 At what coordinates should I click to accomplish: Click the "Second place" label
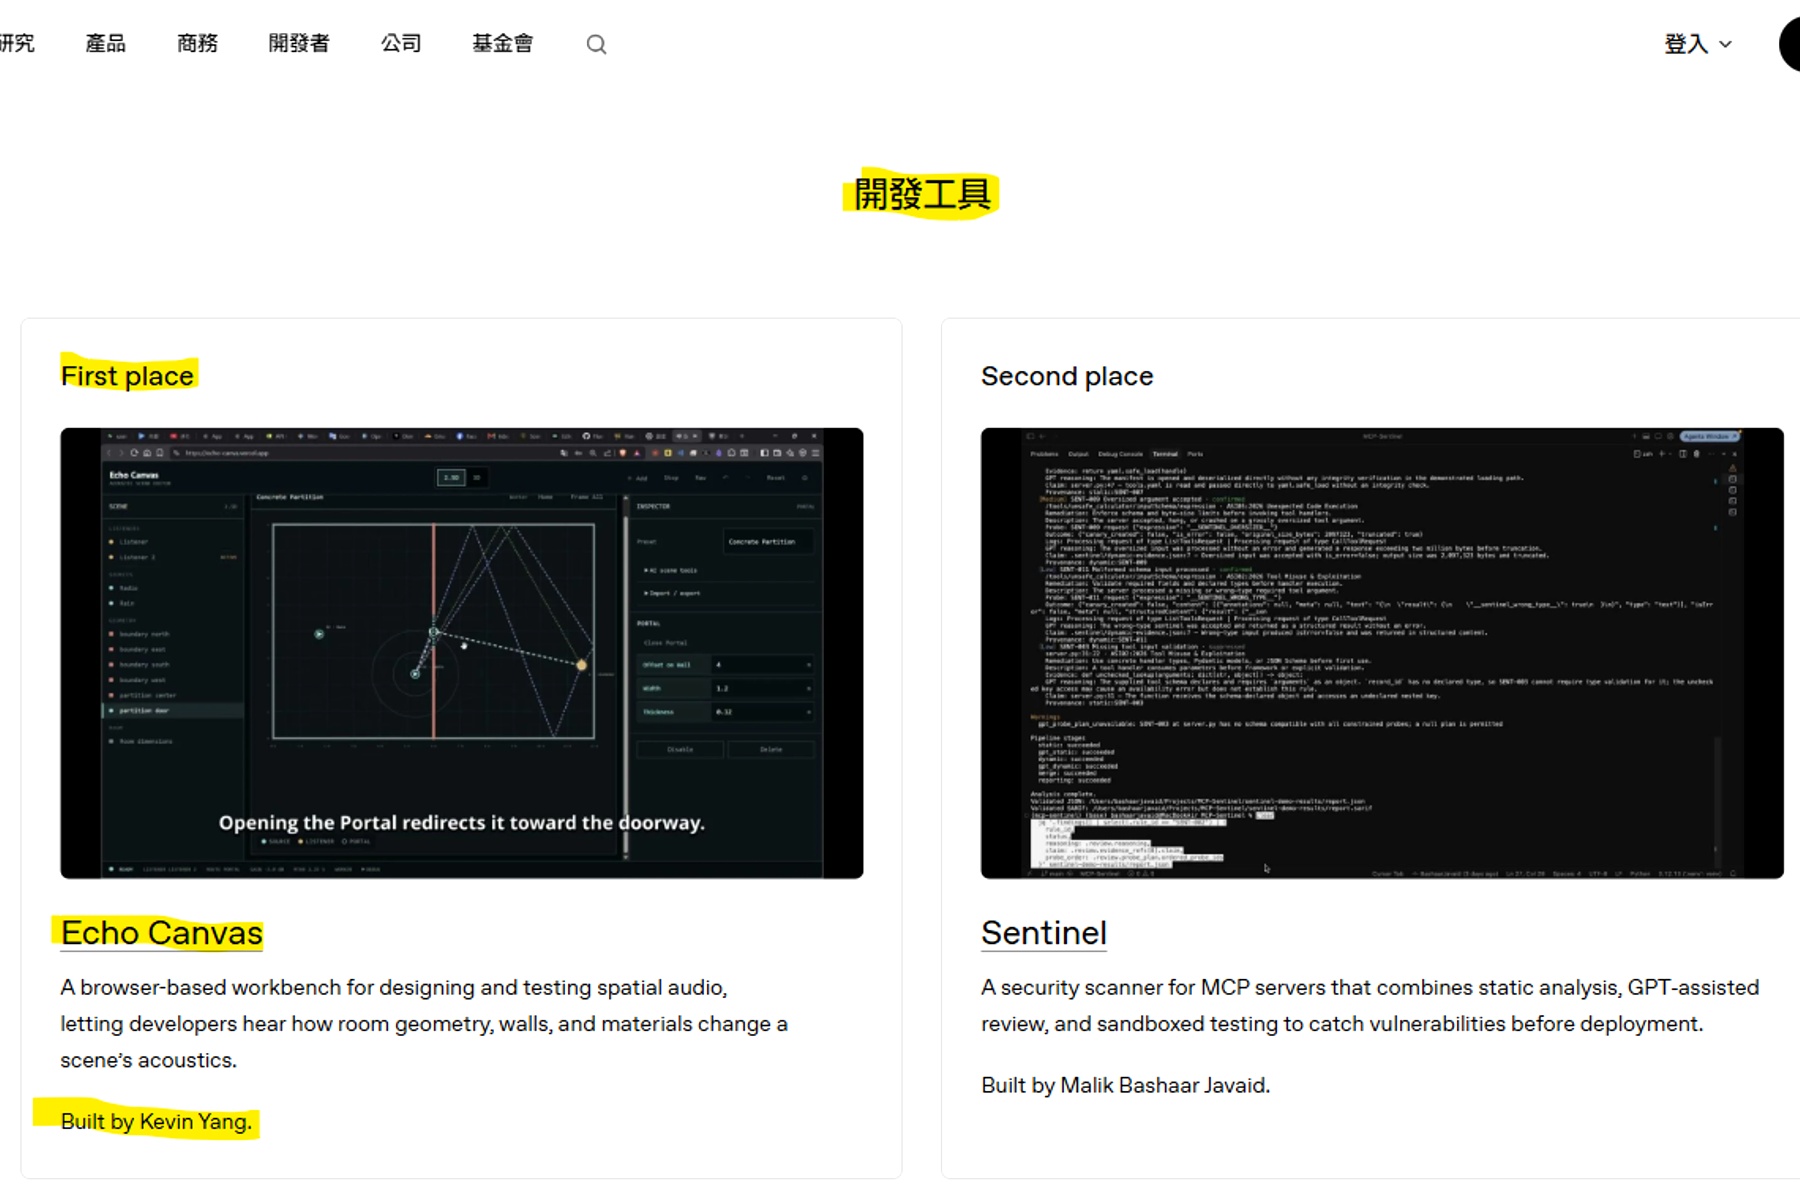pos(1067,376)
